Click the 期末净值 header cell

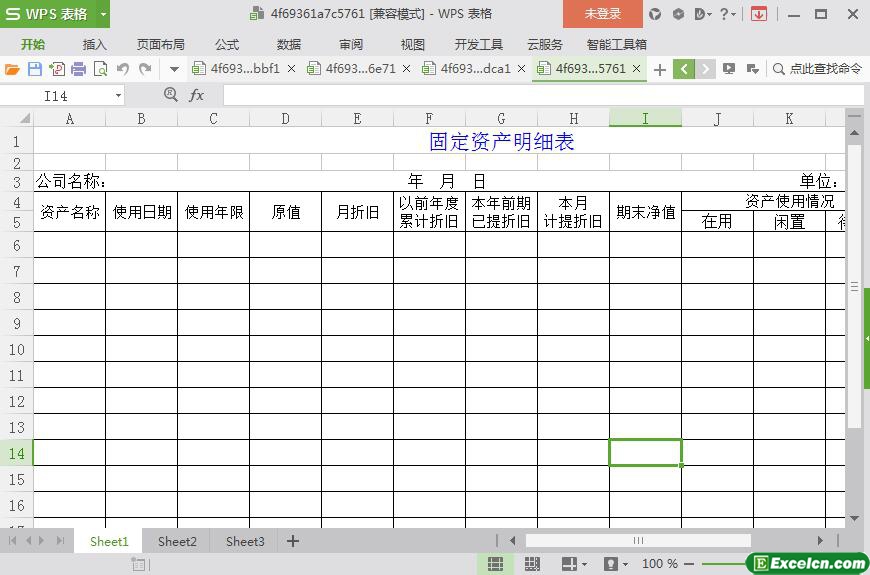pos(645,211)
